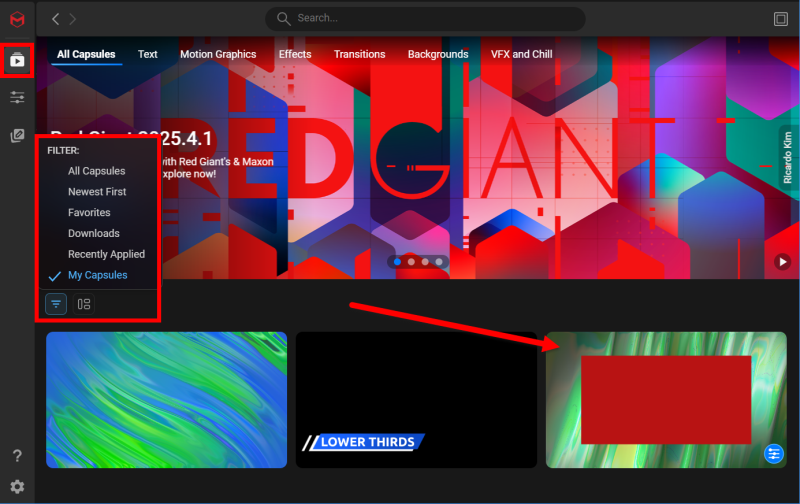The width and height of the screenshot is (800, 504).
Task: Type in the Search field
Action: click(425, 19)
